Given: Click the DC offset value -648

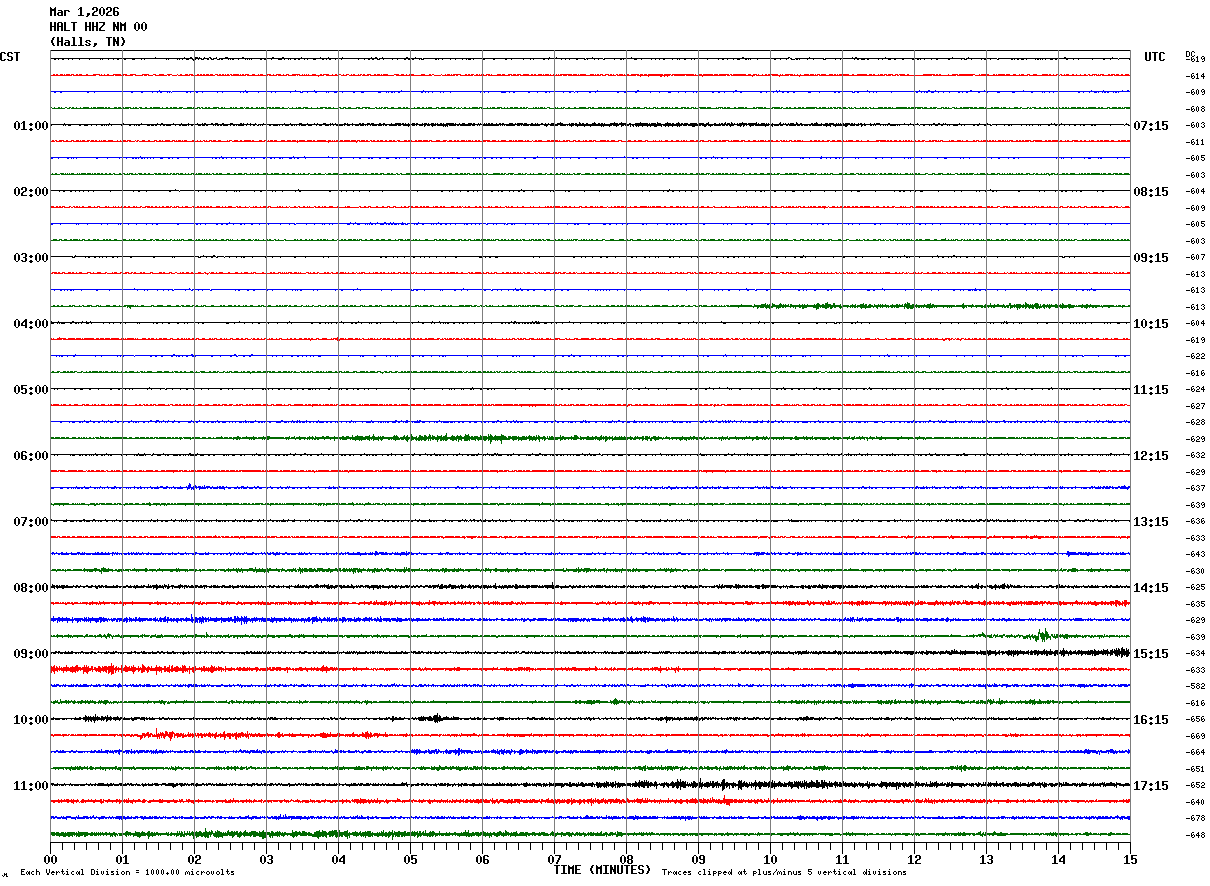Looking at the screenshot, I should (x=1195, y=835).
